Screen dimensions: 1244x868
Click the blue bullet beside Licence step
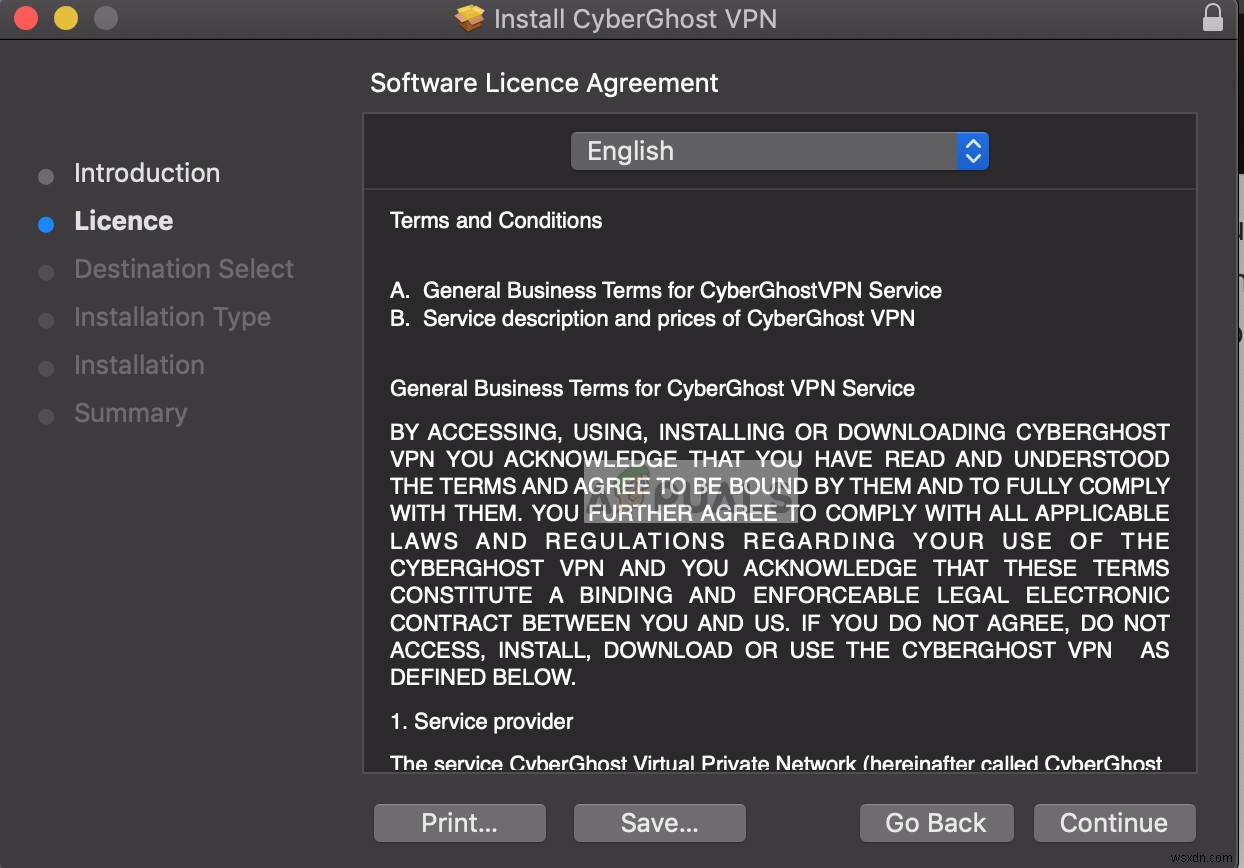46,224
